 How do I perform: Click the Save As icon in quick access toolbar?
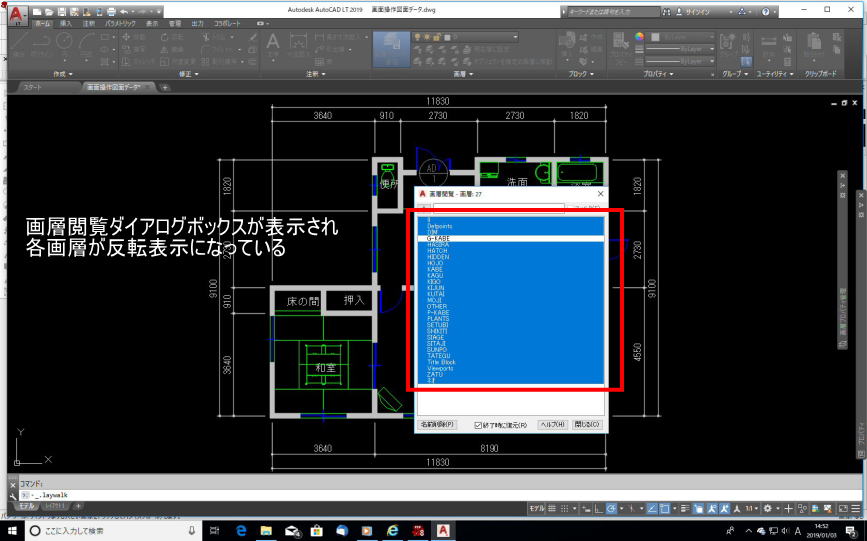[x=74, y=12]
